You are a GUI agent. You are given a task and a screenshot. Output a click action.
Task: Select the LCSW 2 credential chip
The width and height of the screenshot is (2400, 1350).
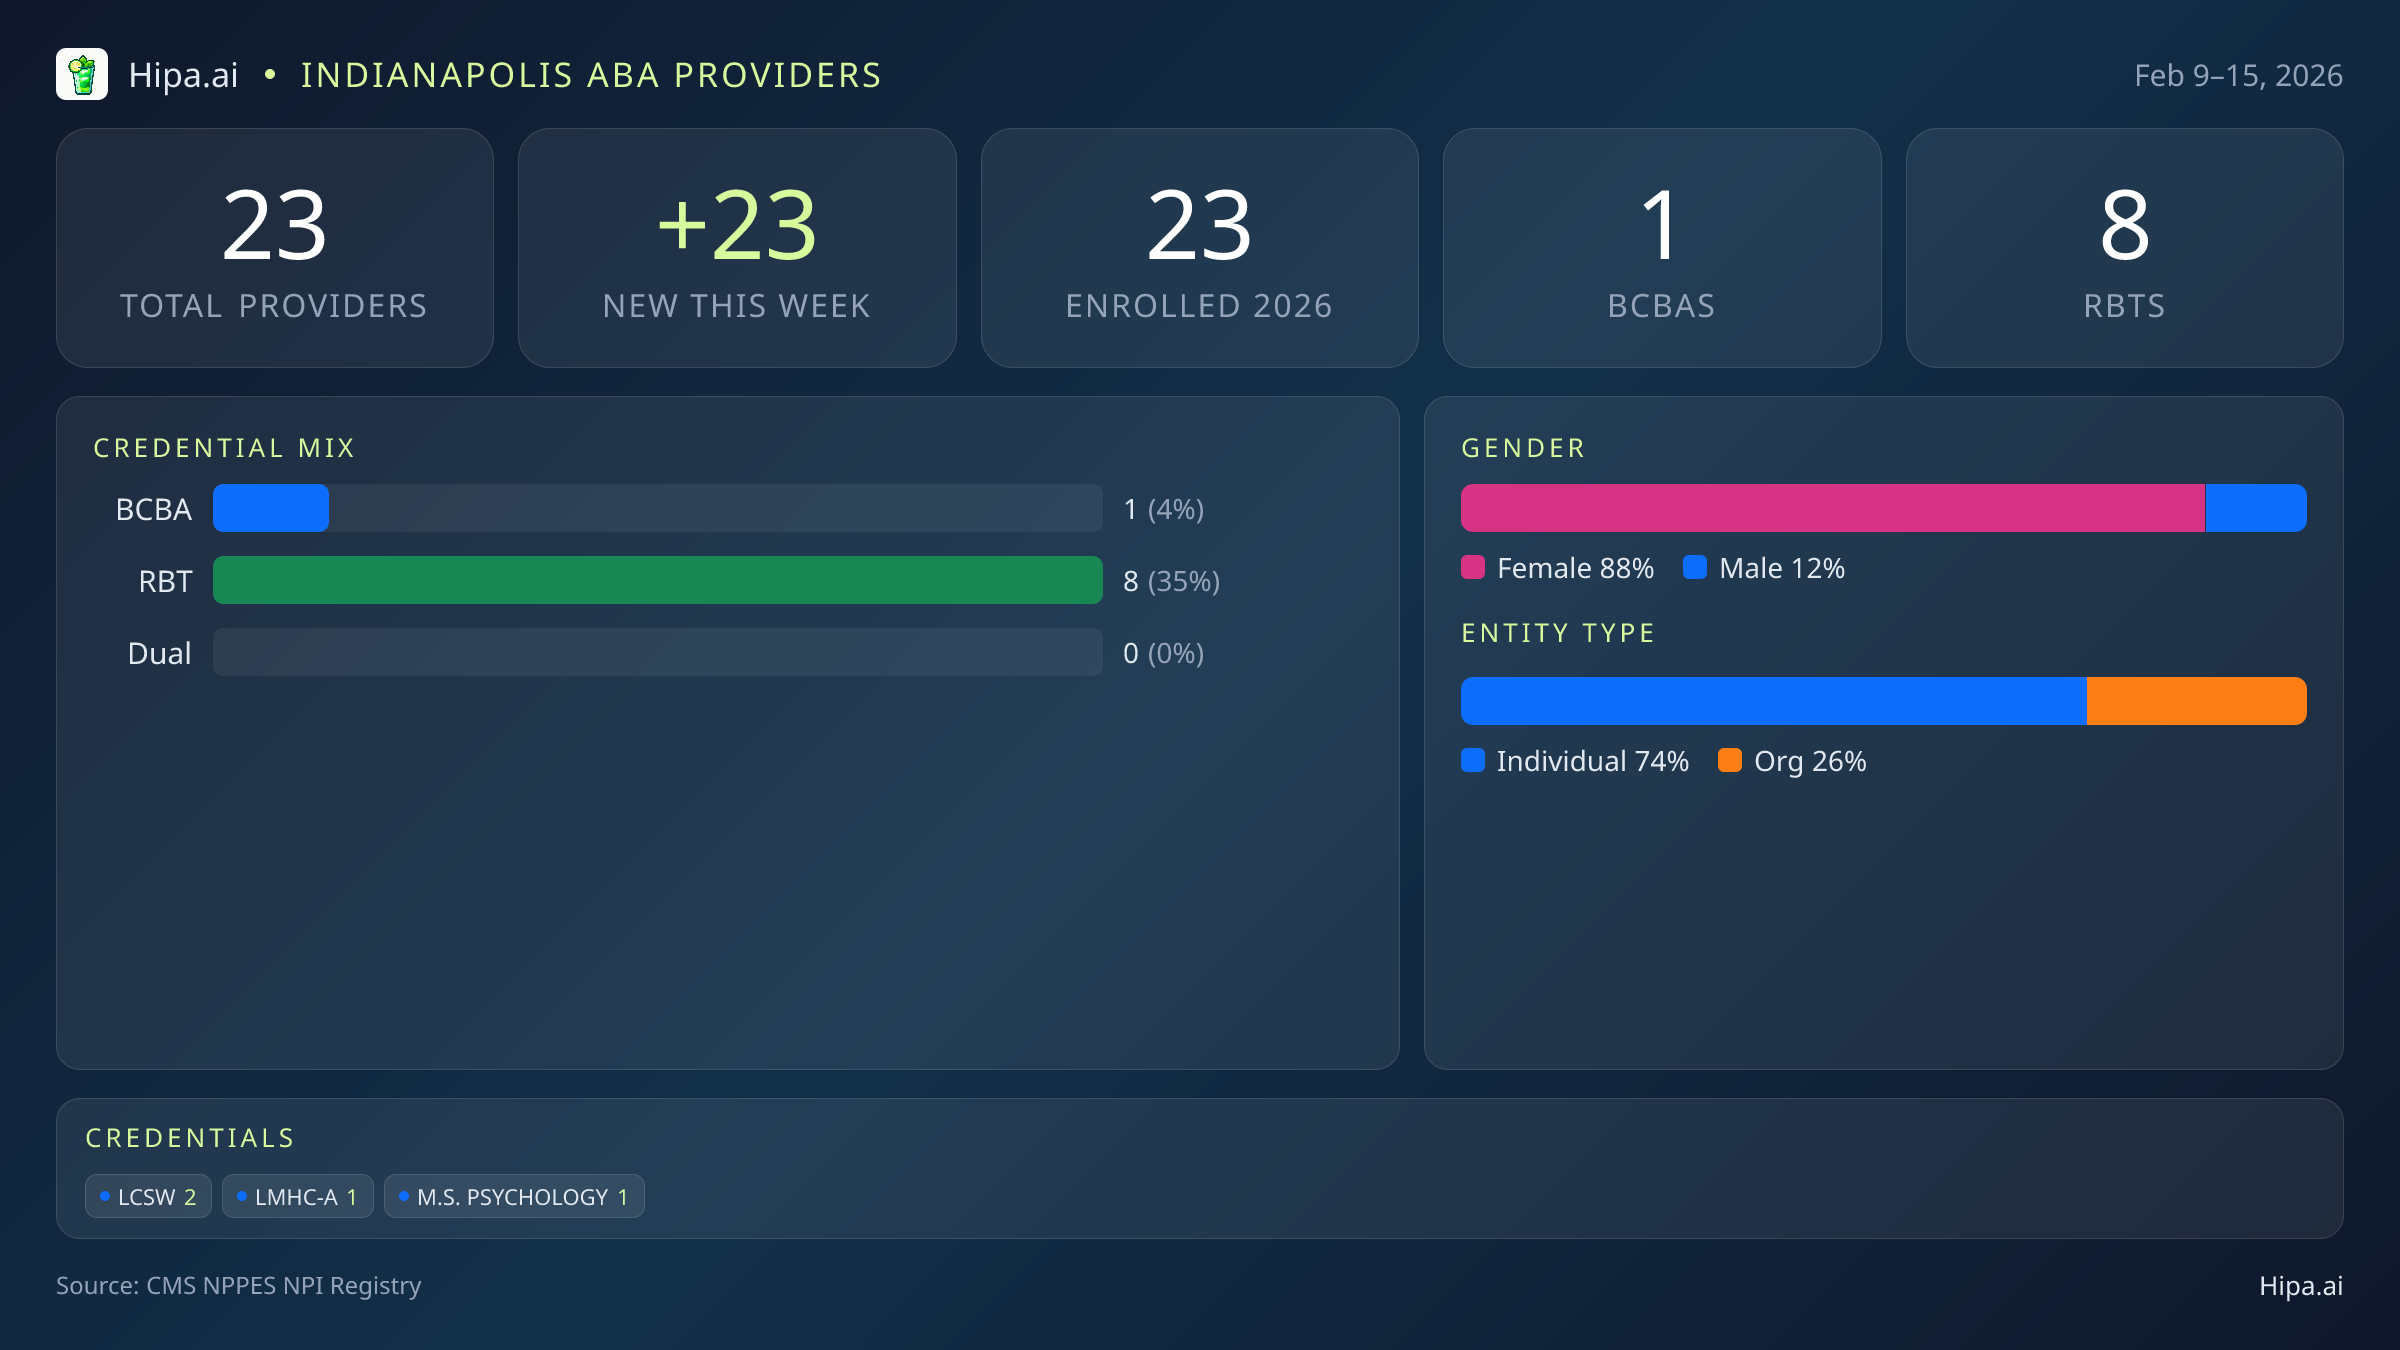148,1195
